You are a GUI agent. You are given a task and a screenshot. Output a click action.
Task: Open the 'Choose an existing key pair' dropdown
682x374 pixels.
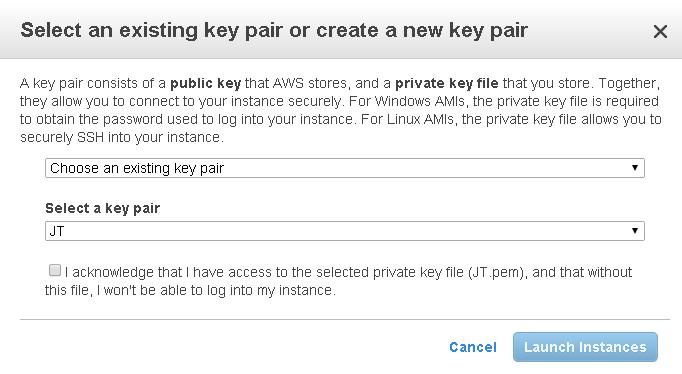click(344, 168)
